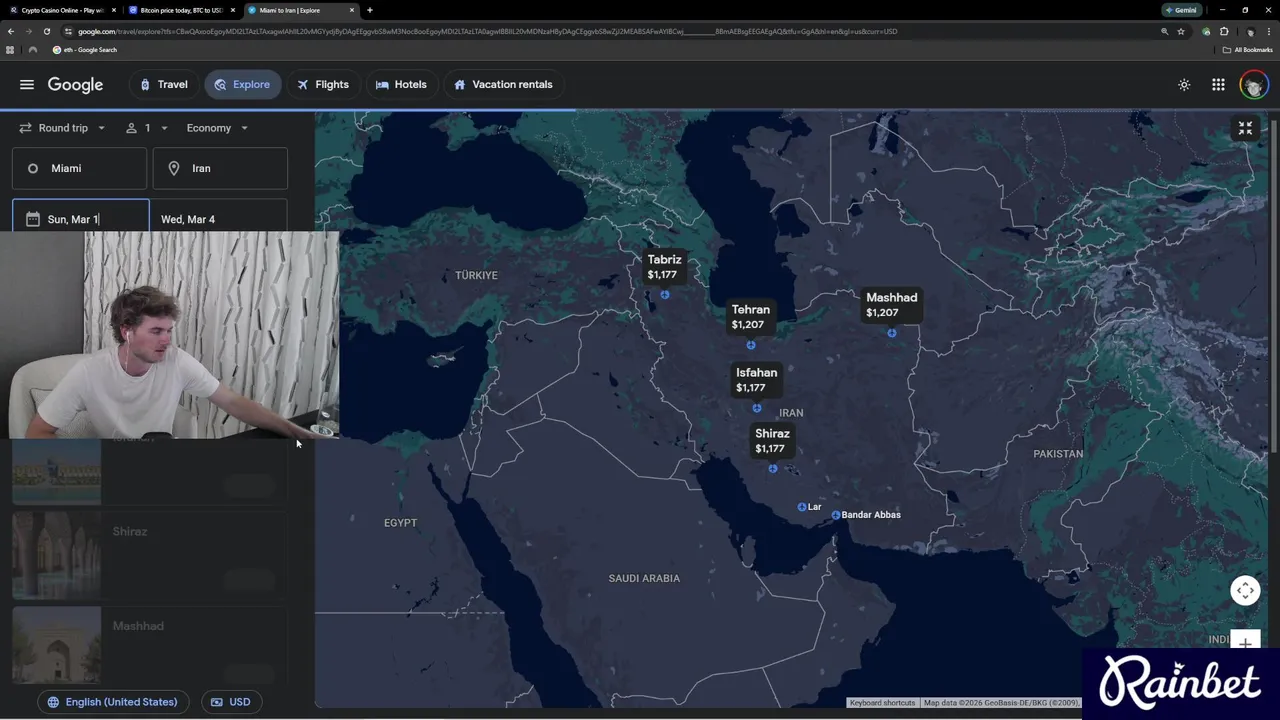Toggle the light/dark theme sun icon
This screenshot has width=1280, height=720.
pyautogui.click(x=1184, y=85)
